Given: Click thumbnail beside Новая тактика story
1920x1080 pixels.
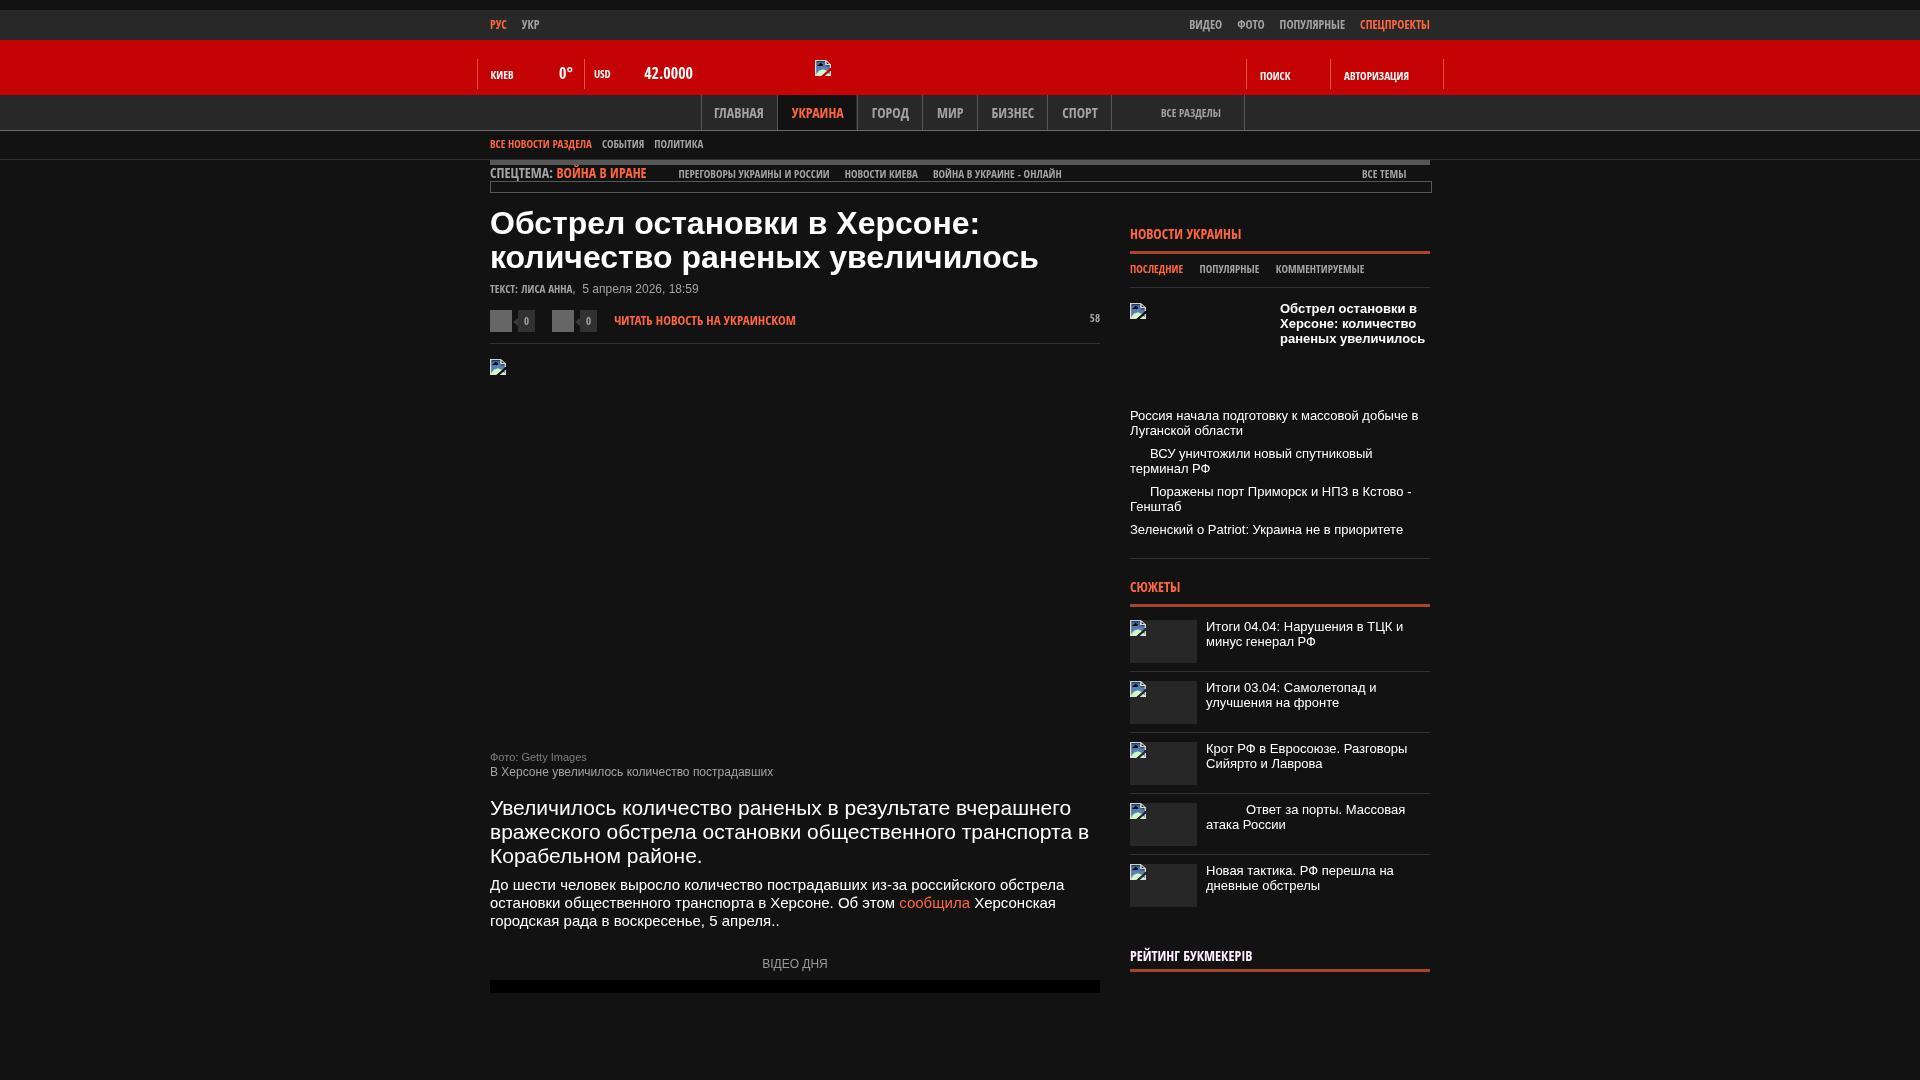Looking at the screenshot, I should point(1163,885).
